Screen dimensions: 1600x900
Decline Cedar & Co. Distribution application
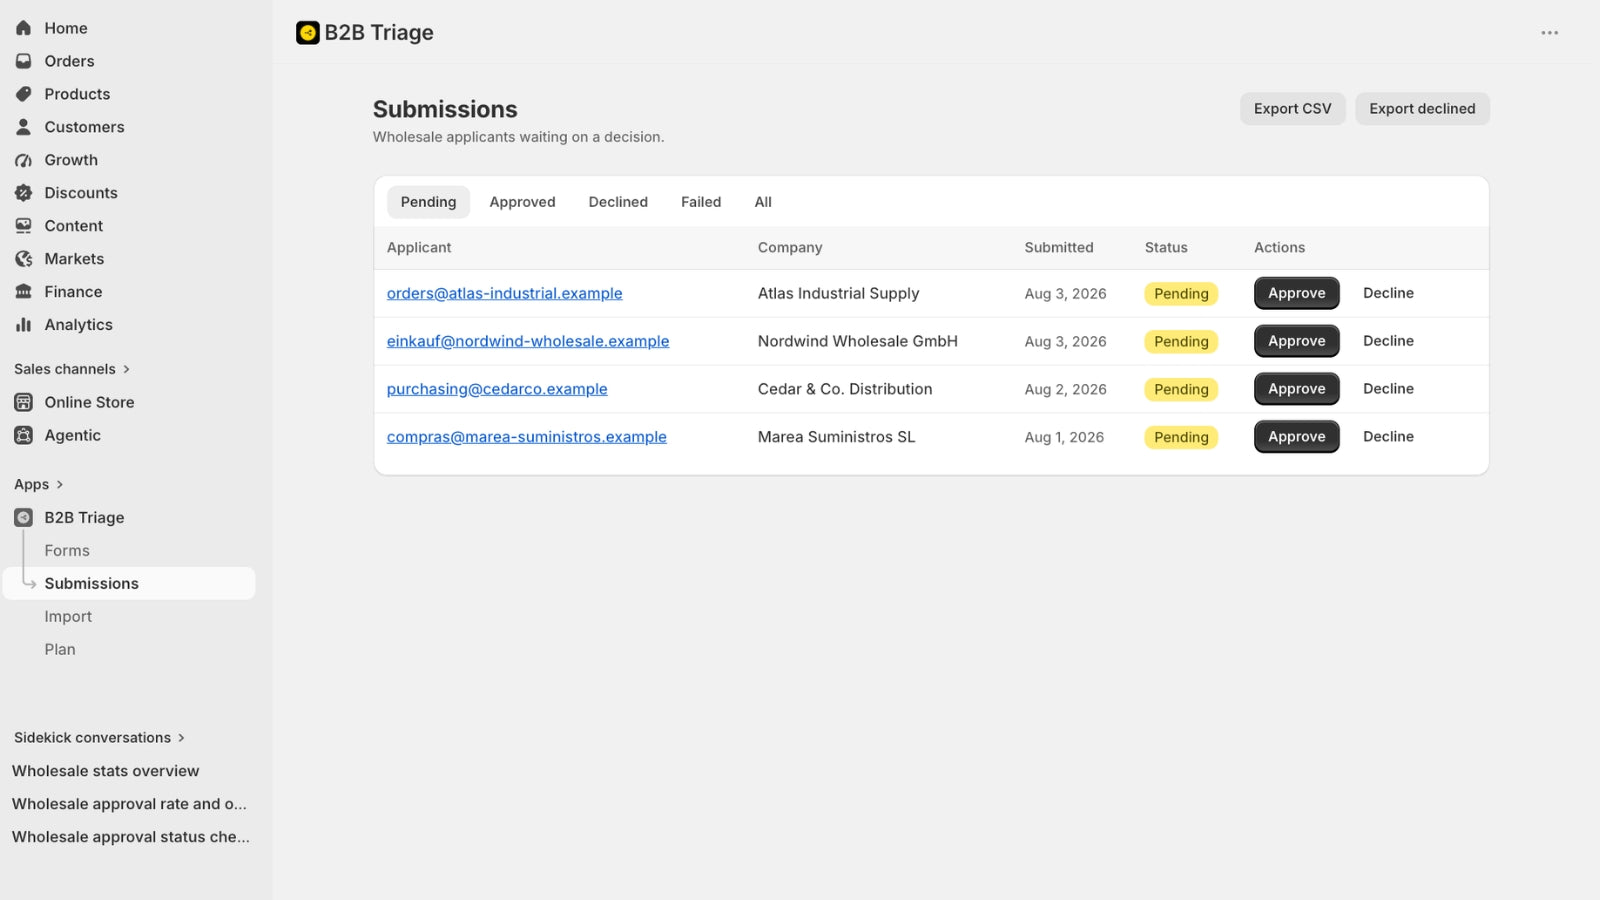pos(1388,389)
